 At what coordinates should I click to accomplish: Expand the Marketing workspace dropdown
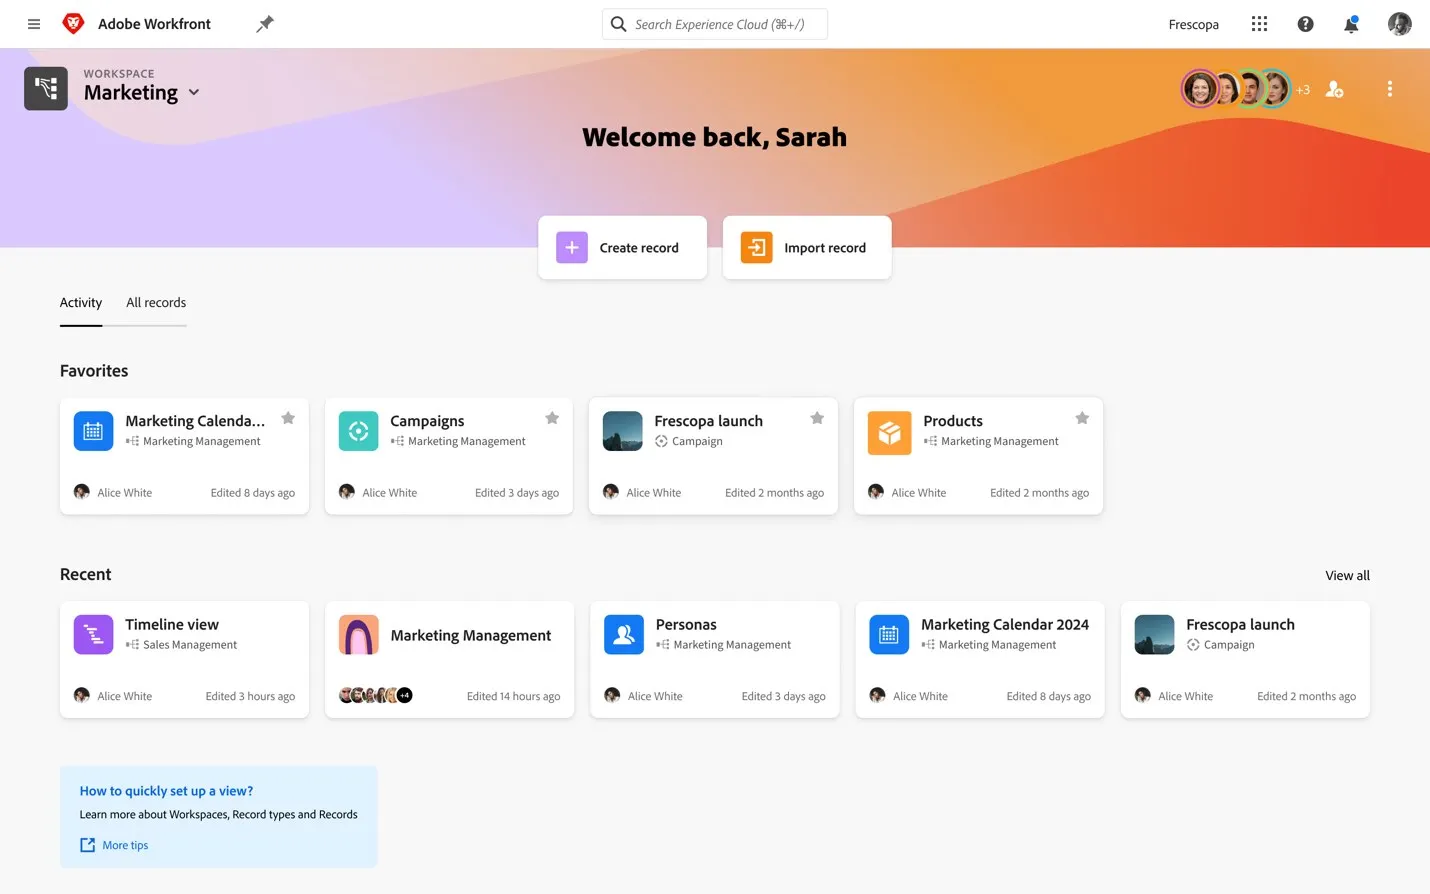coord(193,92)
